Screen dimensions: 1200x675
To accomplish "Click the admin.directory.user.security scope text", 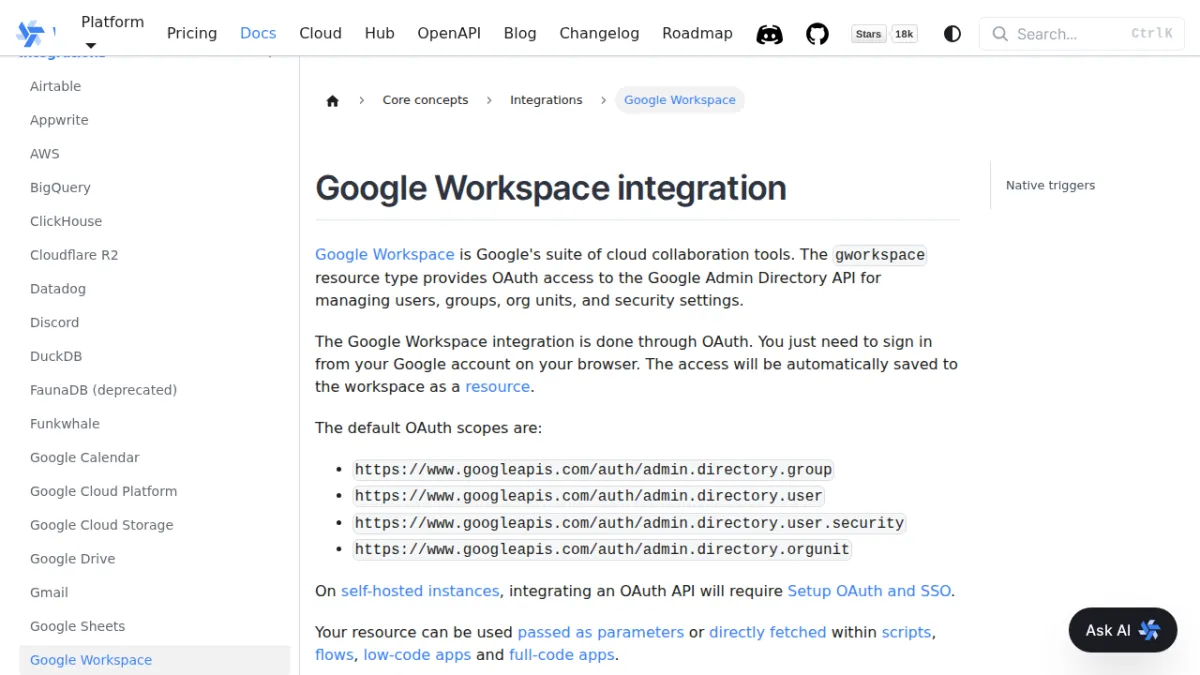I will 630,522.
